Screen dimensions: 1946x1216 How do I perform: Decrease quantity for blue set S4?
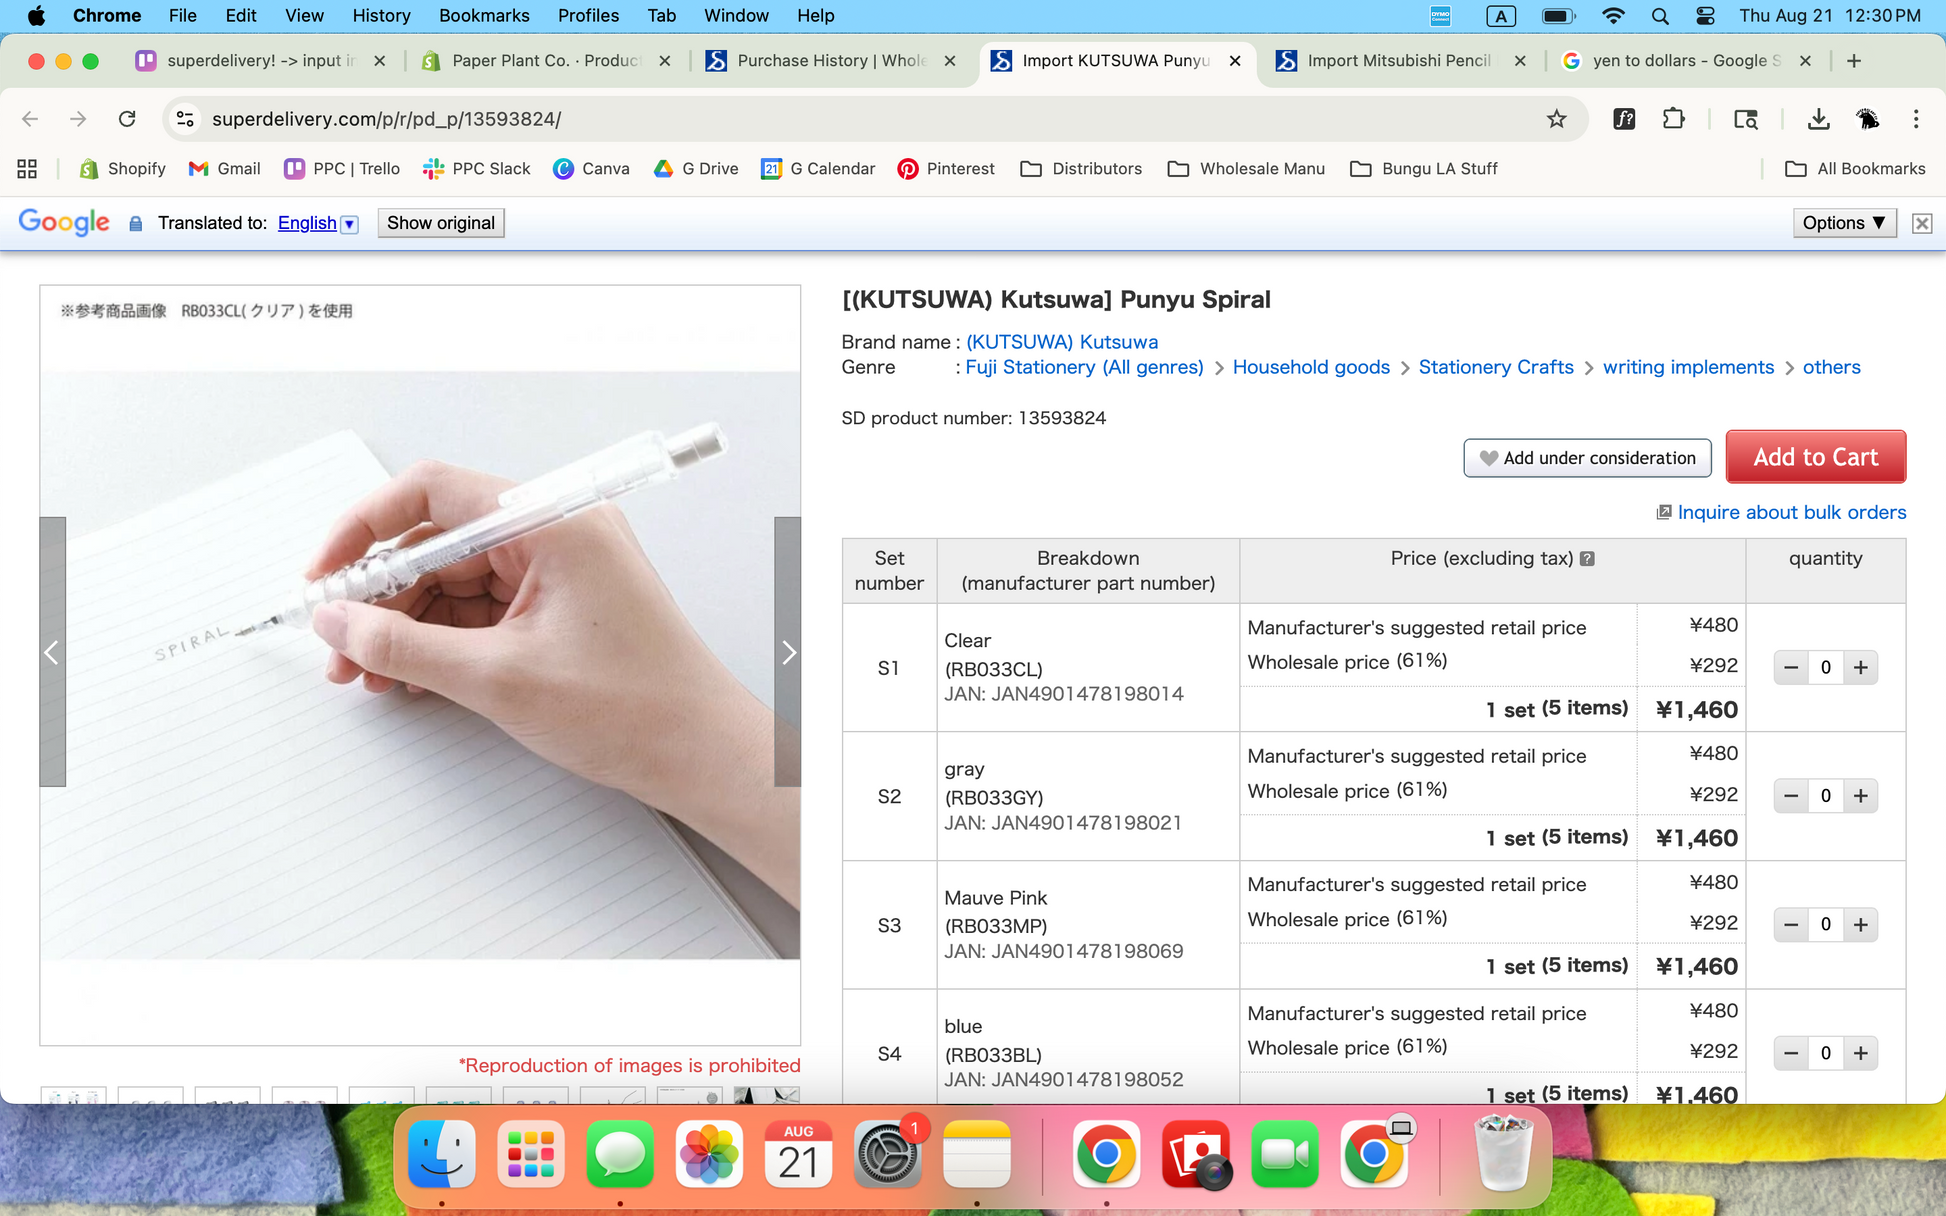click(1791, 1053)
